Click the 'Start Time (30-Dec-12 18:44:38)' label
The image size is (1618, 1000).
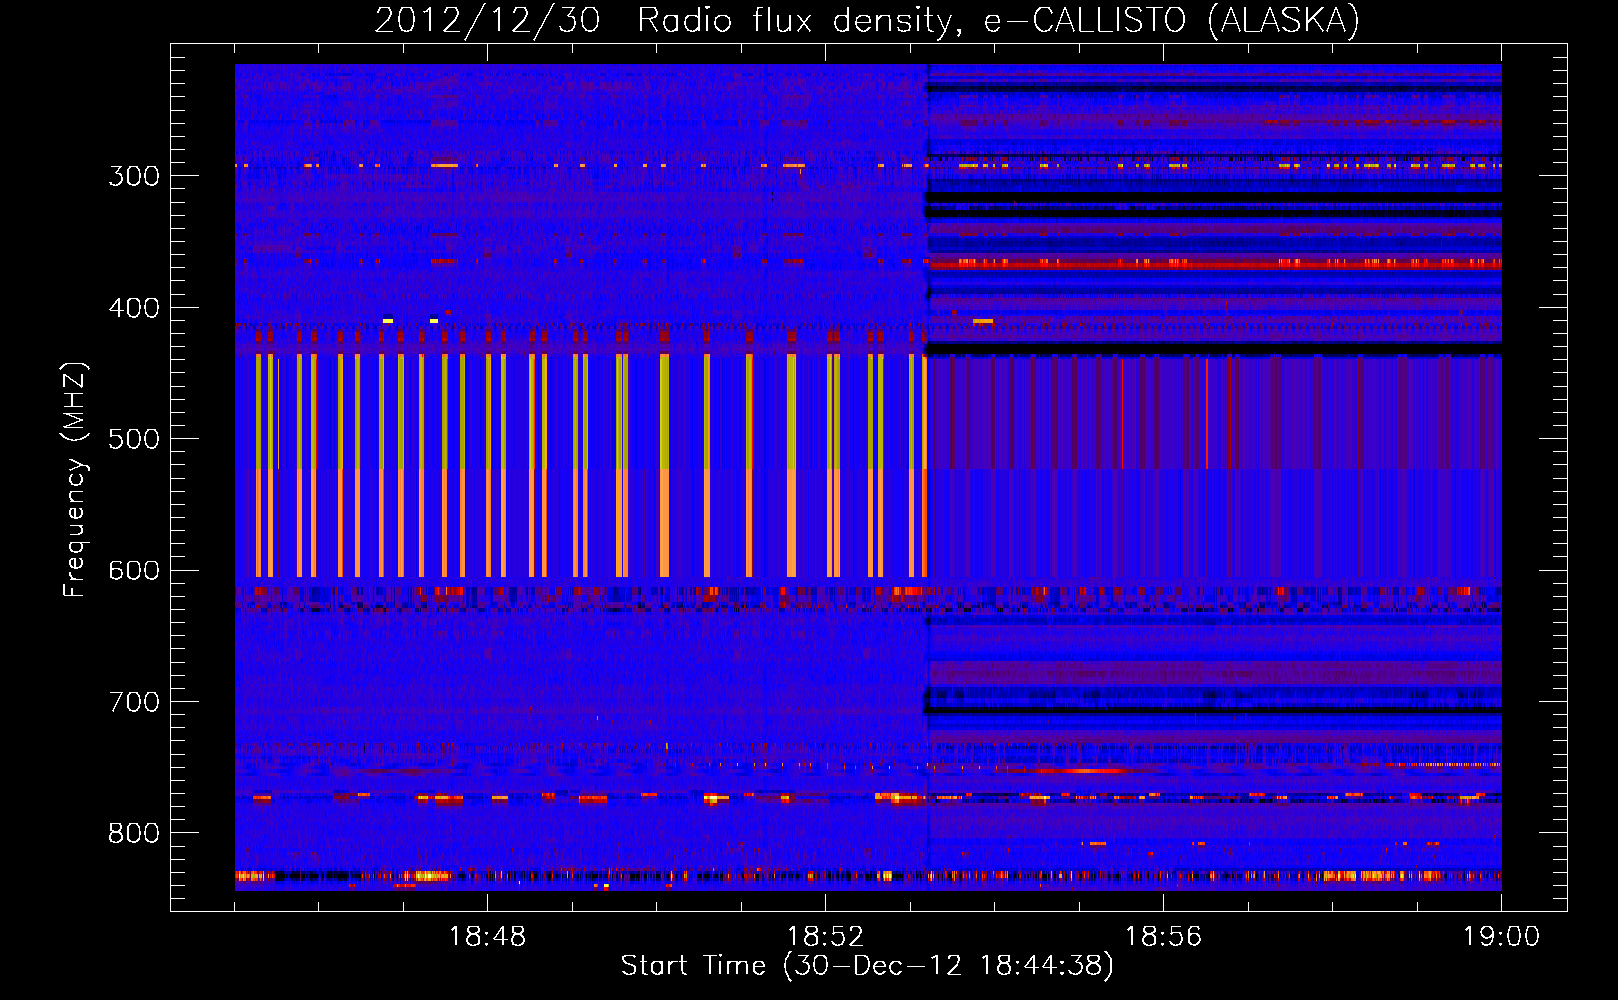click(x=867, y=966)
